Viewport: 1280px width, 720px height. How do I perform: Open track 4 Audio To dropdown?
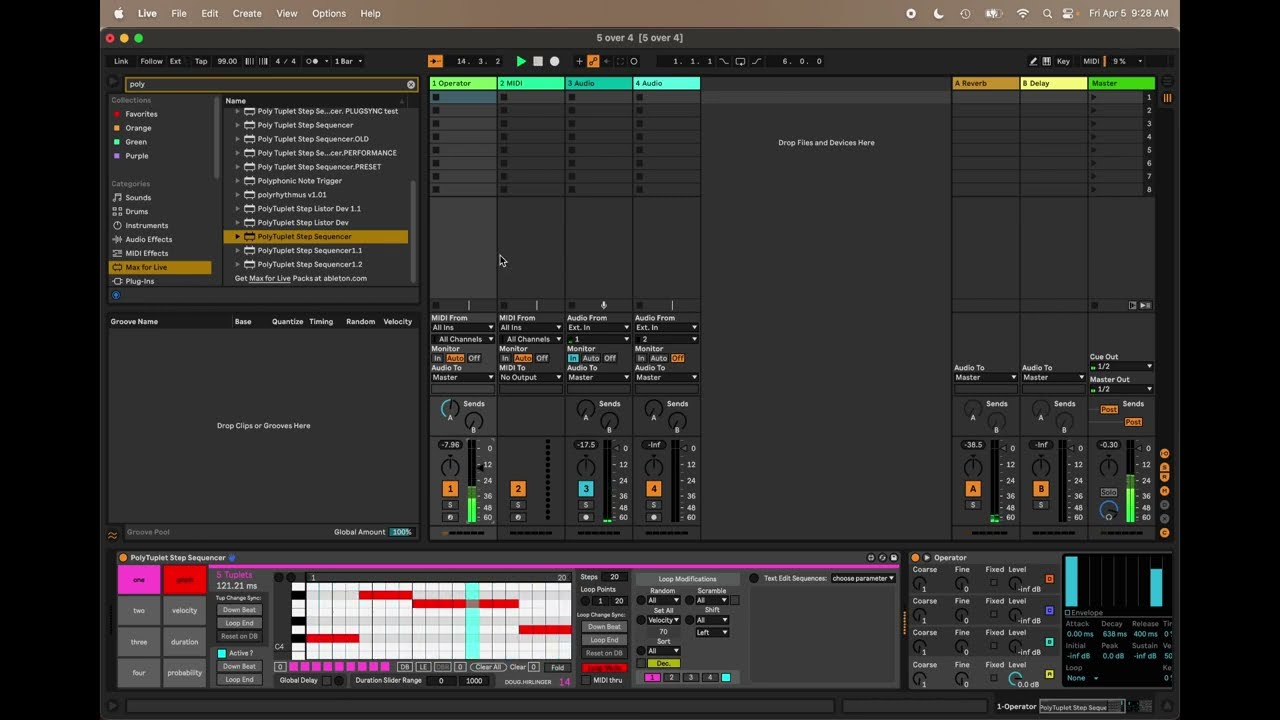(667, 377)
